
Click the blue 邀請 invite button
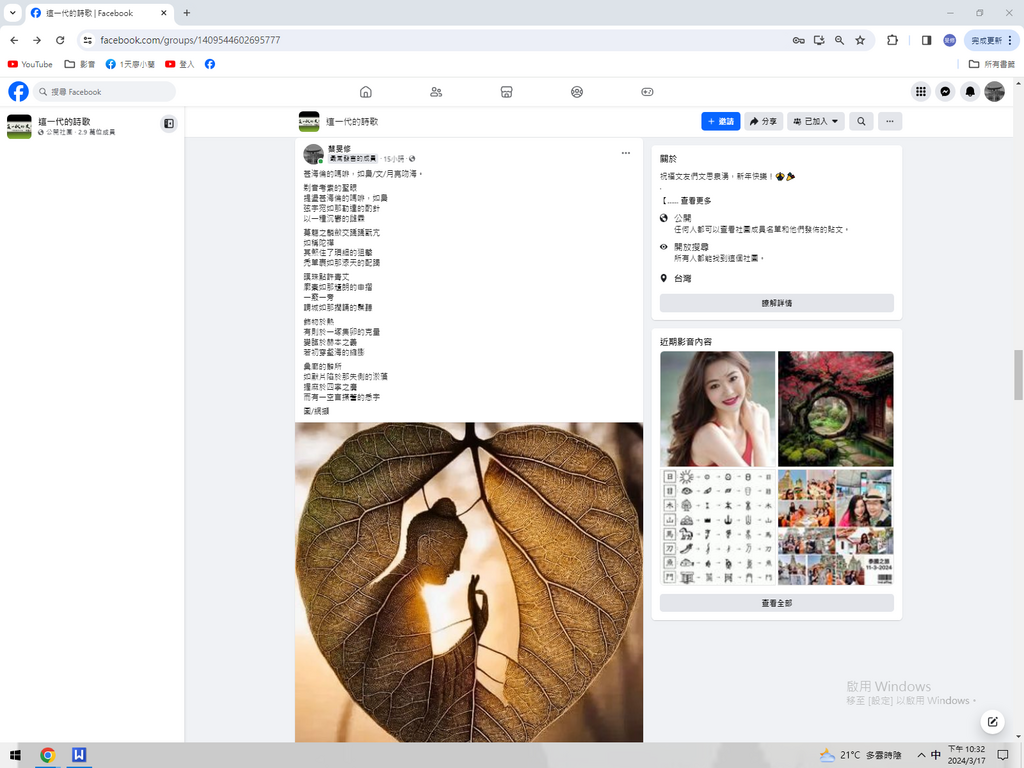721,121
